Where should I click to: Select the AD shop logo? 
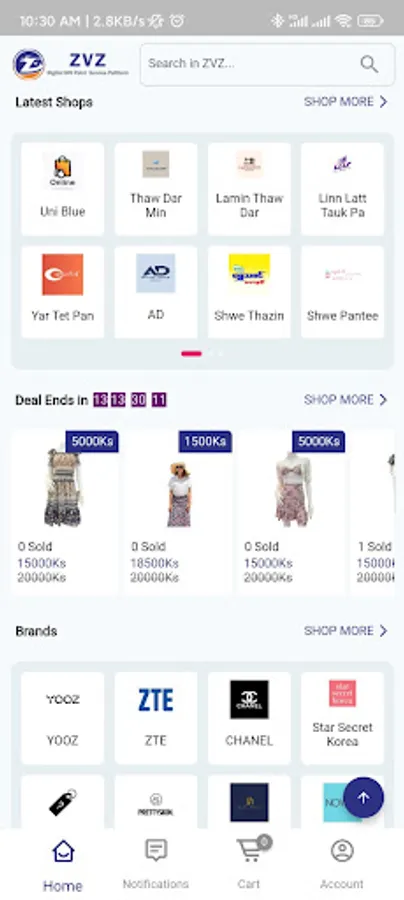coord(156,273)
